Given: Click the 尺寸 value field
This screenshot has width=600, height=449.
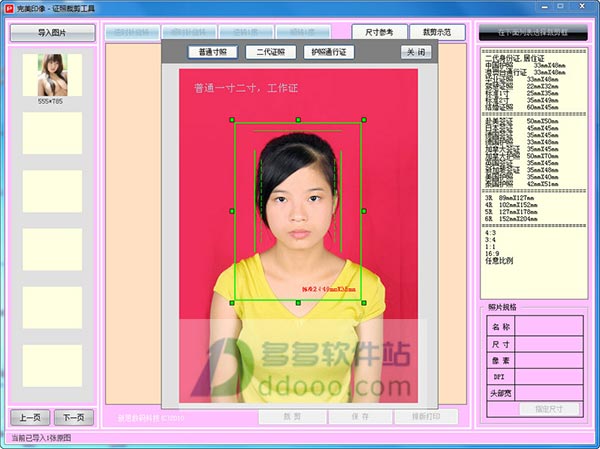Looking at the screenshot, I should [x=549, y=344].
